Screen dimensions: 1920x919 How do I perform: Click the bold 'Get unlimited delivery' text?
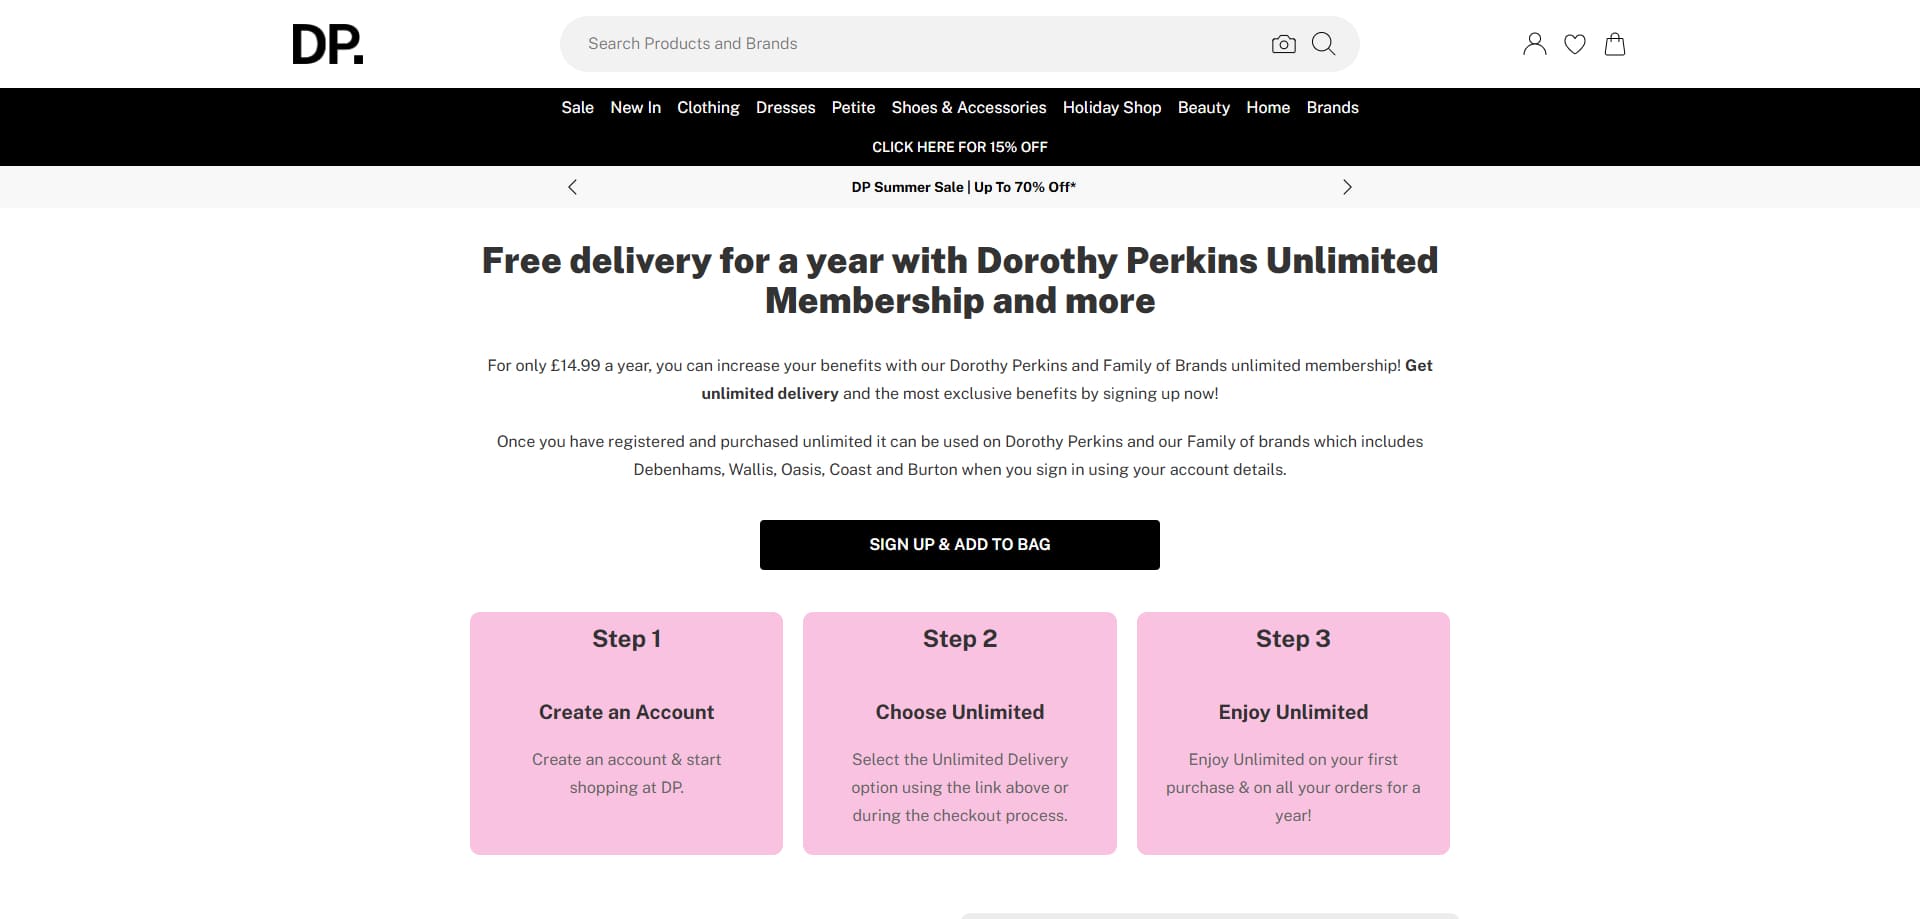point(1067,380)
